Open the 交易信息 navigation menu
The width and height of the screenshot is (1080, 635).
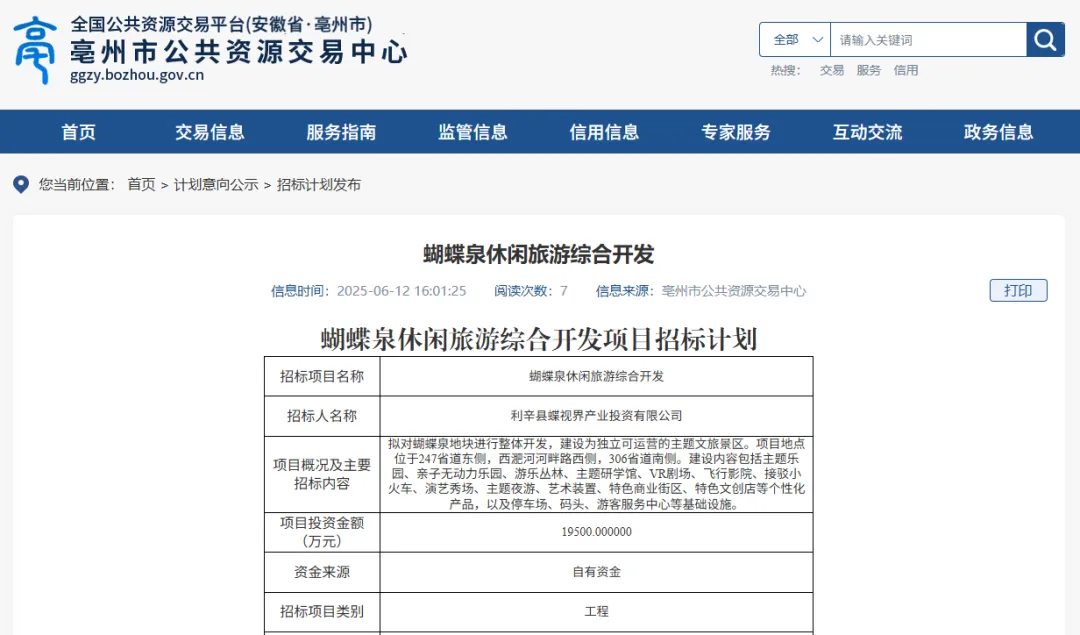[209, 132]
